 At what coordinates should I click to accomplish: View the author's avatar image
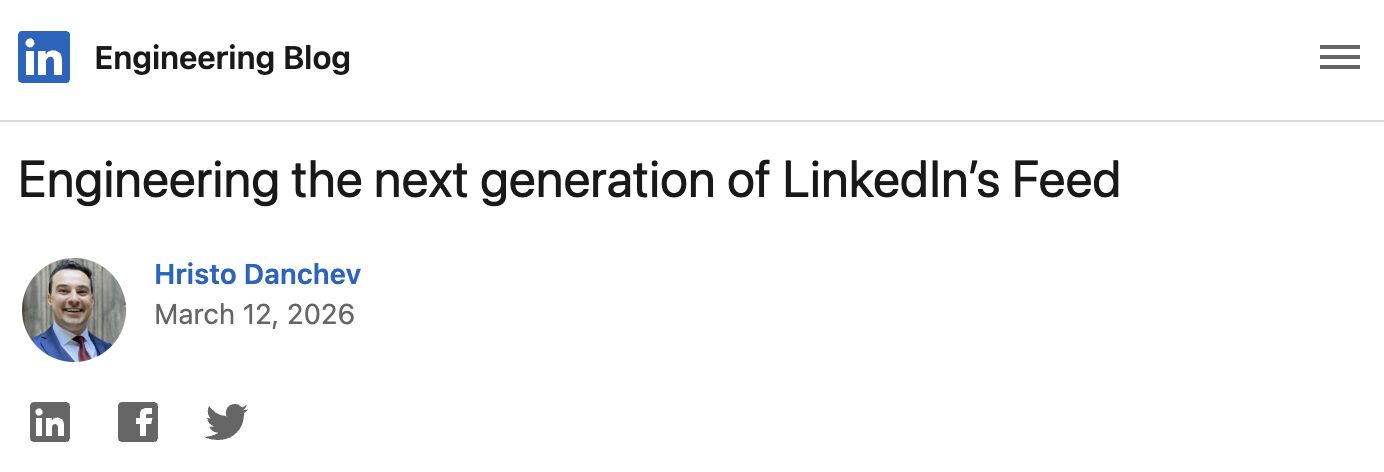coord(74,309)
